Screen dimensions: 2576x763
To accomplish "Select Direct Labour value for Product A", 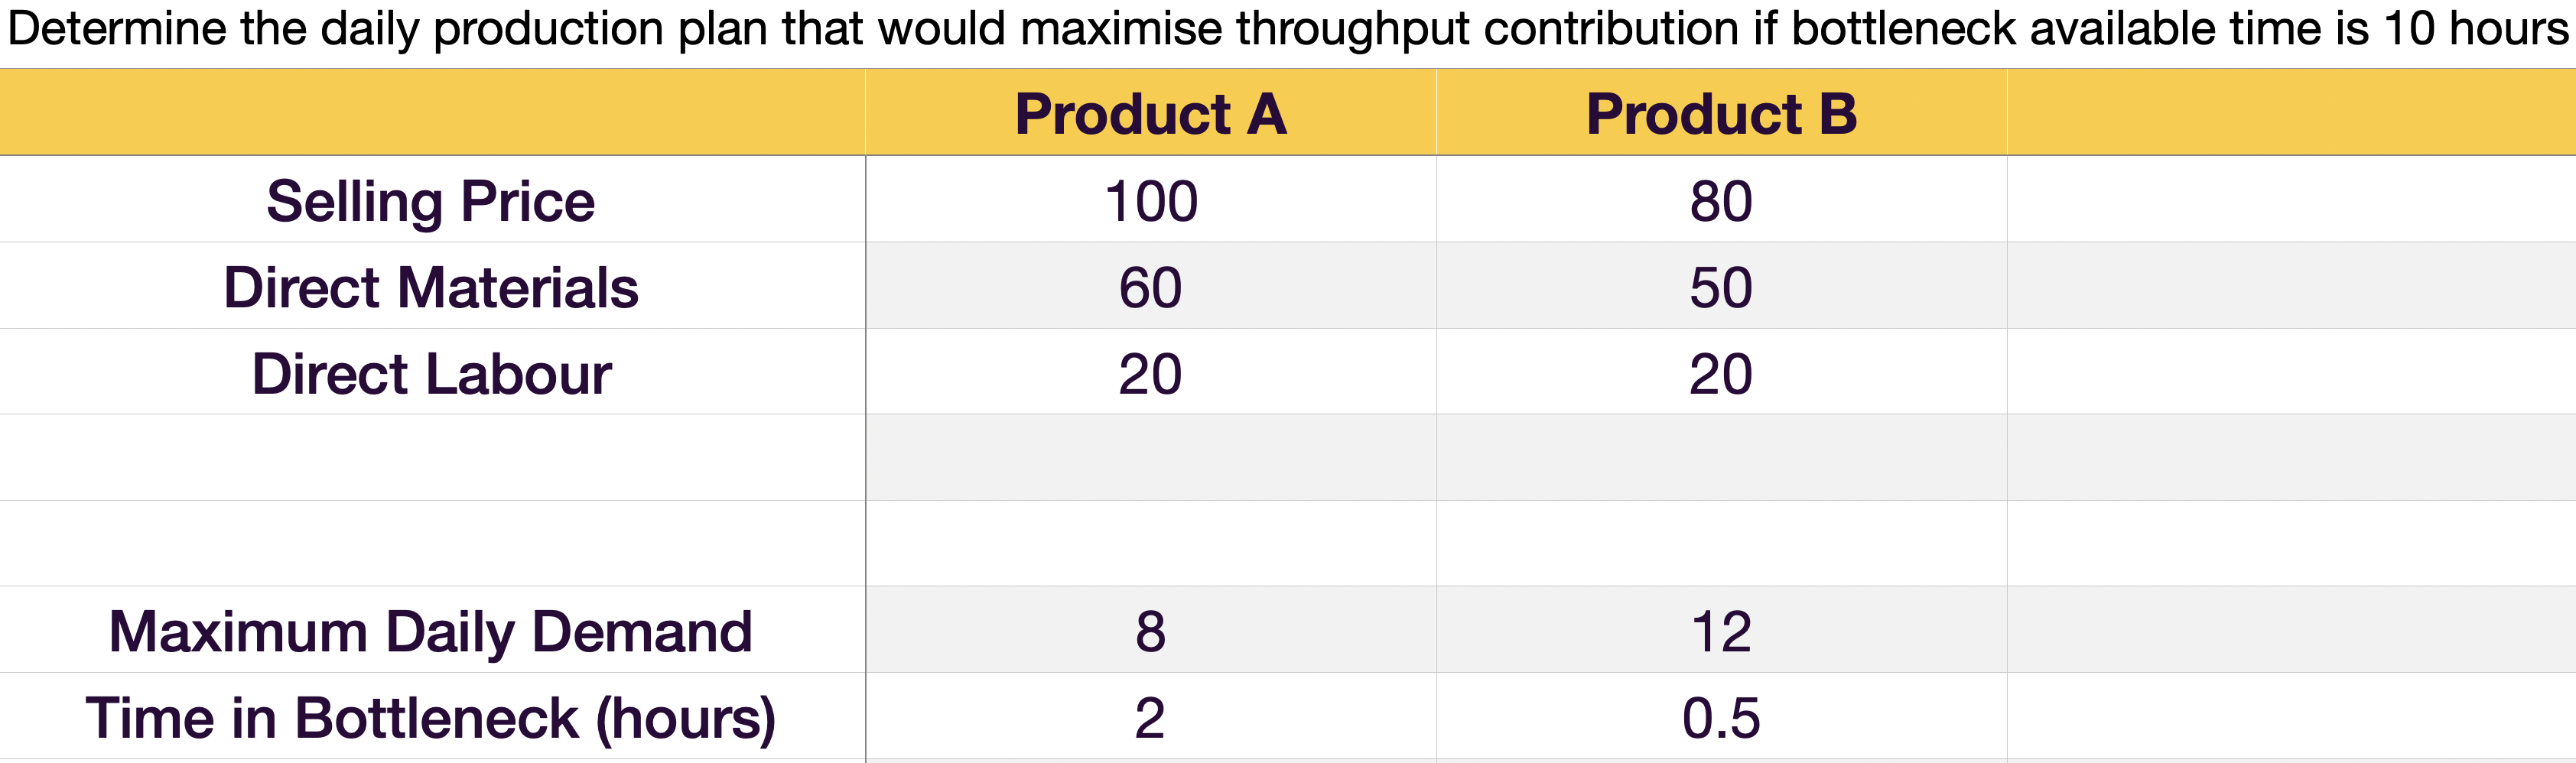I will [x=1150, y=373].
